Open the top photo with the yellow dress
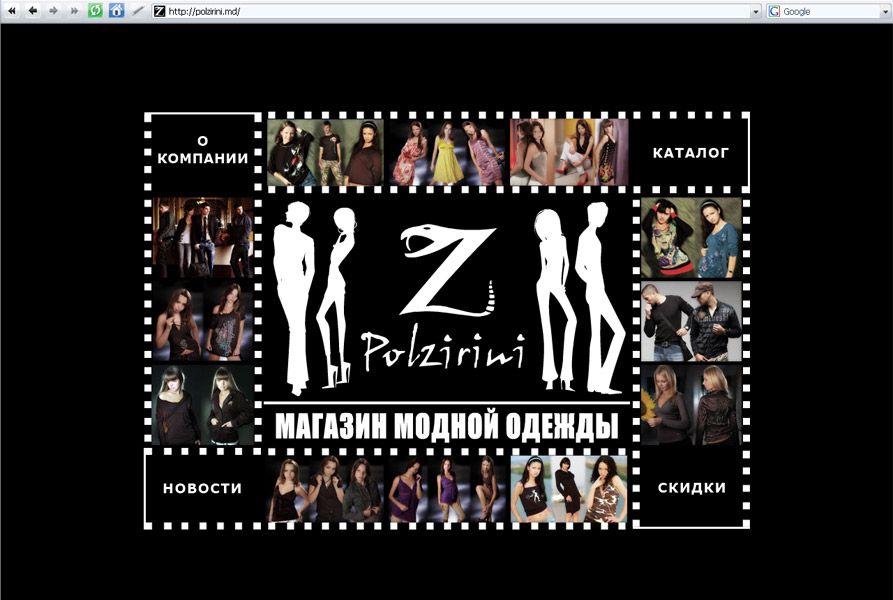Viewport: 893px width, 600px height. (x=447, y=152)
